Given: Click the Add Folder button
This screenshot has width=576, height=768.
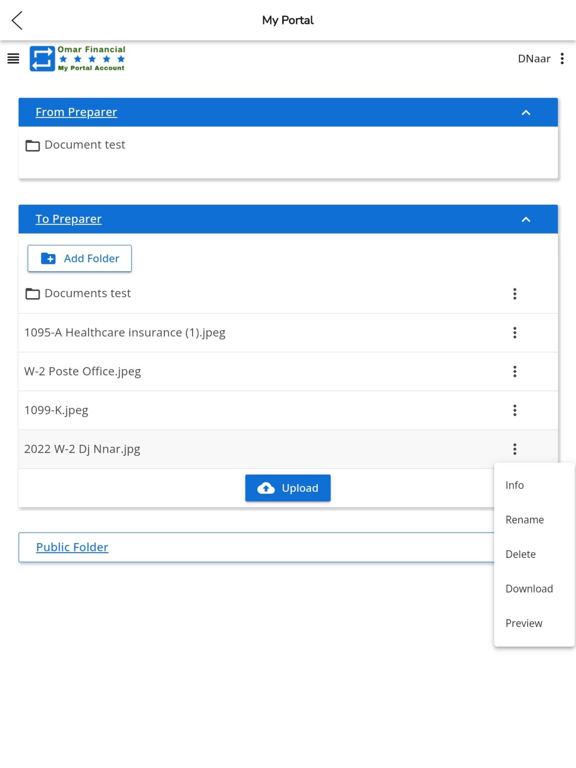Looking at the screenshot, I should pyautogui.click(x=79, y=259).
